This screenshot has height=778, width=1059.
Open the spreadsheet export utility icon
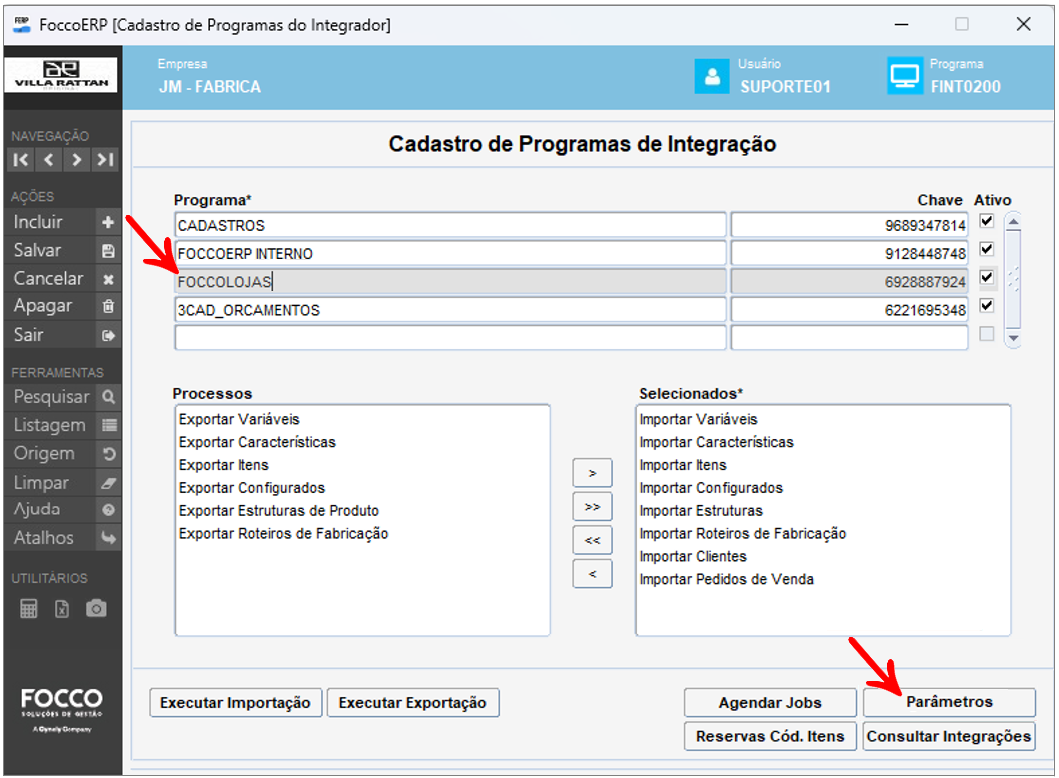(x=62, y=609)
